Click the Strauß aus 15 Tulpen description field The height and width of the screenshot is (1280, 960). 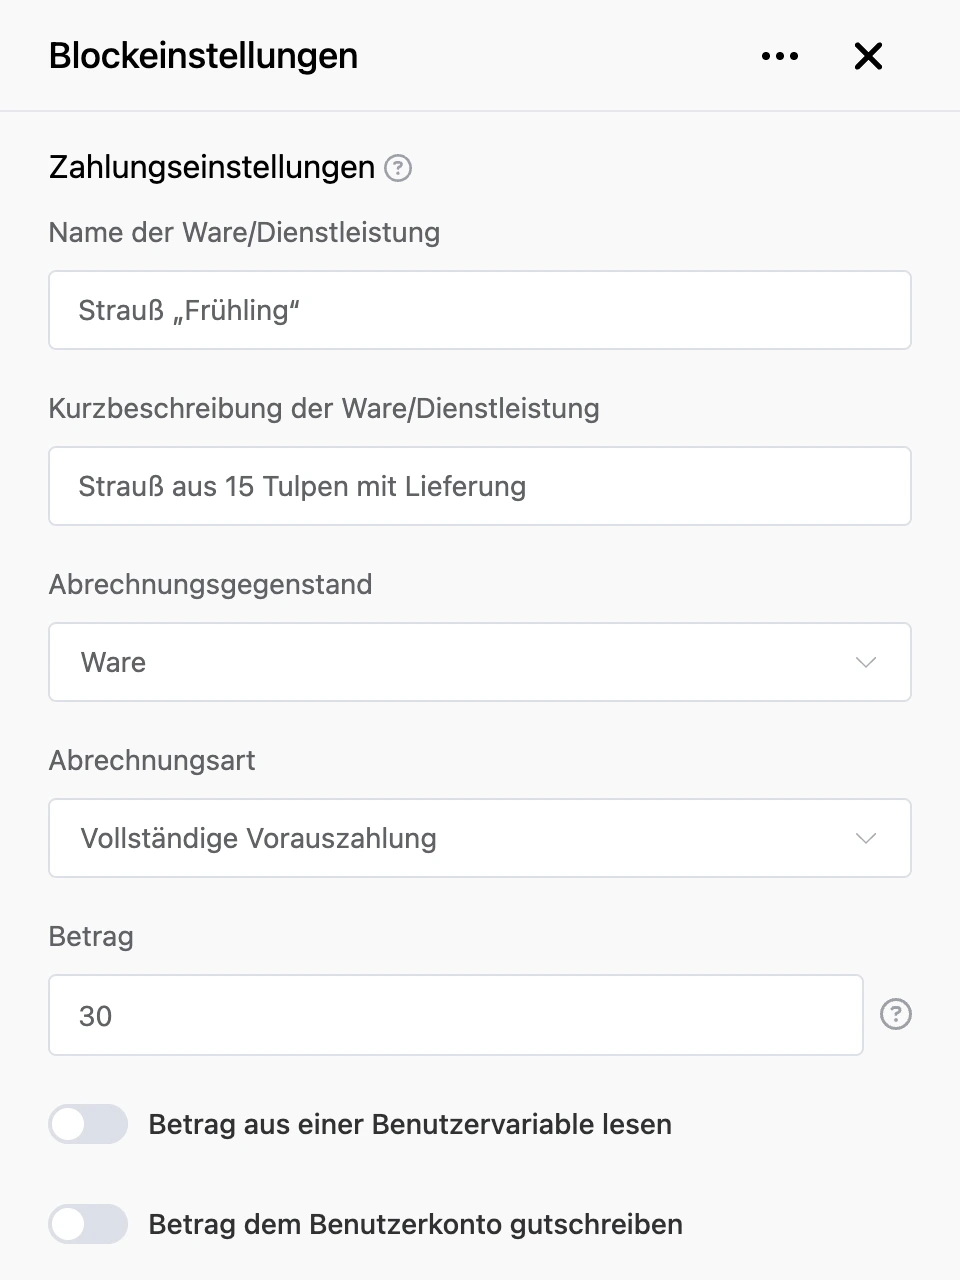click(x=480, y=486)
